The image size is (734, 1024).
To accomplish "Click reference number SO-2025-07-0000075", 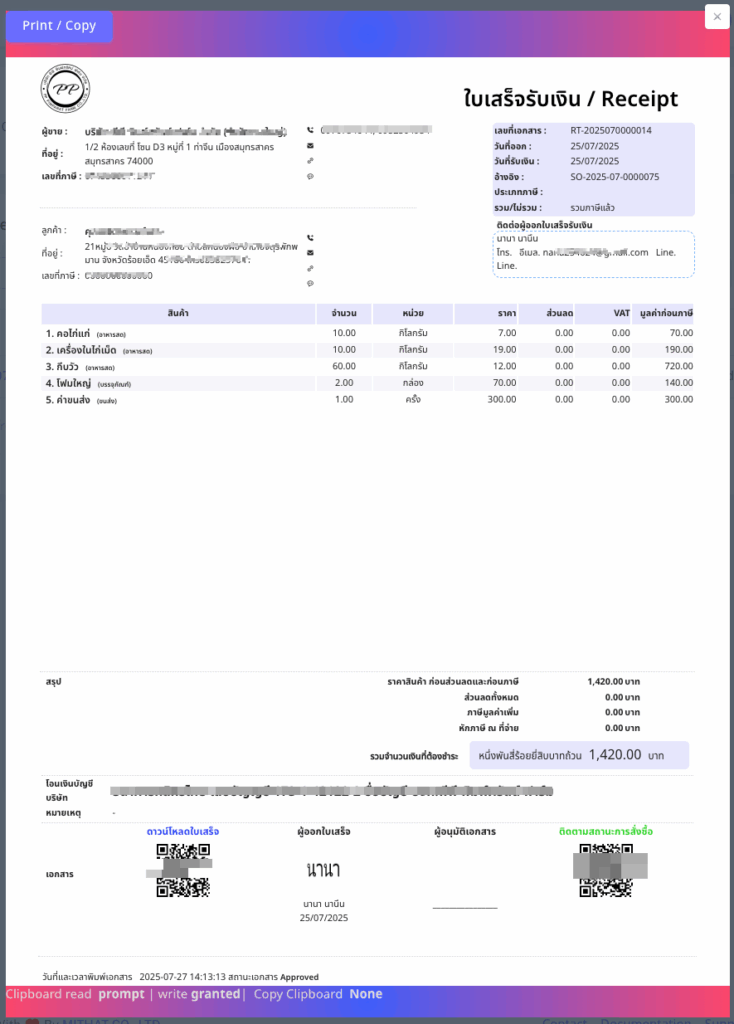I will [614, 176].
